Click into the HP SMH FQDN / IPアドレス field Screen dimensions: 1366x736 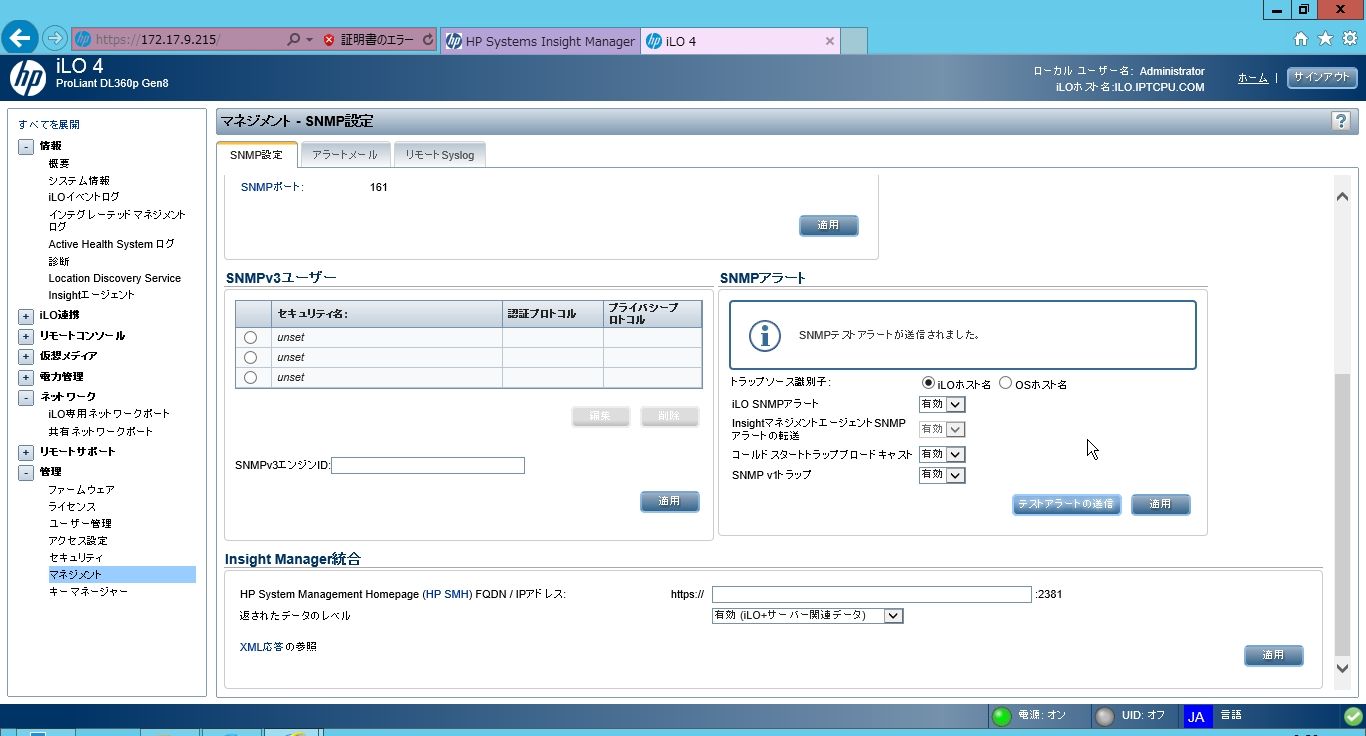click(871, 595)
